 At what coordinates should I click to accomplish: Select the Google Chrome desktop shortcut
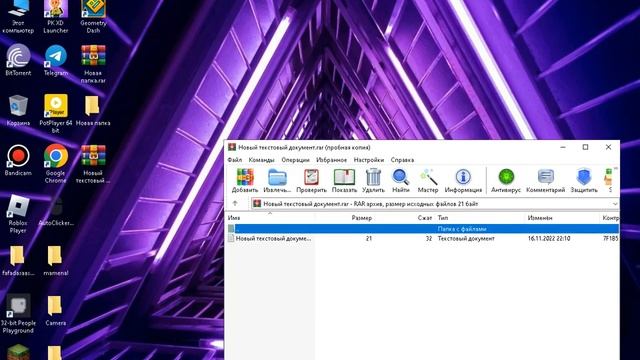56,164
